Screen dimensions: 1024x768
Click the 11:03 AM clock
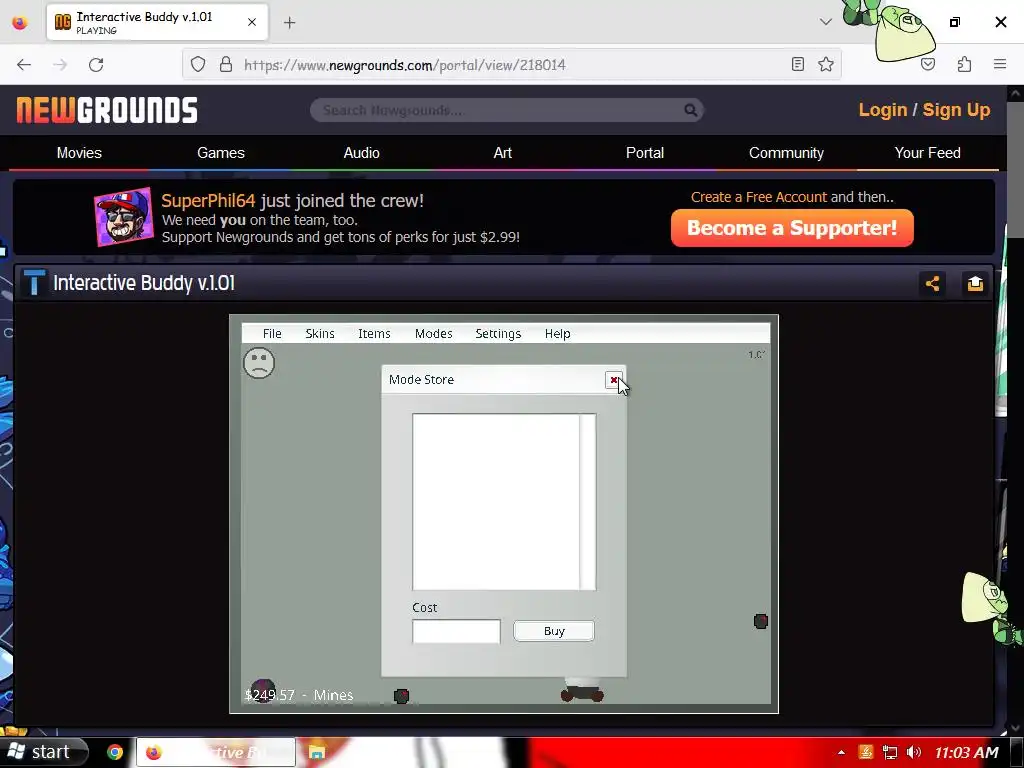[966, 753]
